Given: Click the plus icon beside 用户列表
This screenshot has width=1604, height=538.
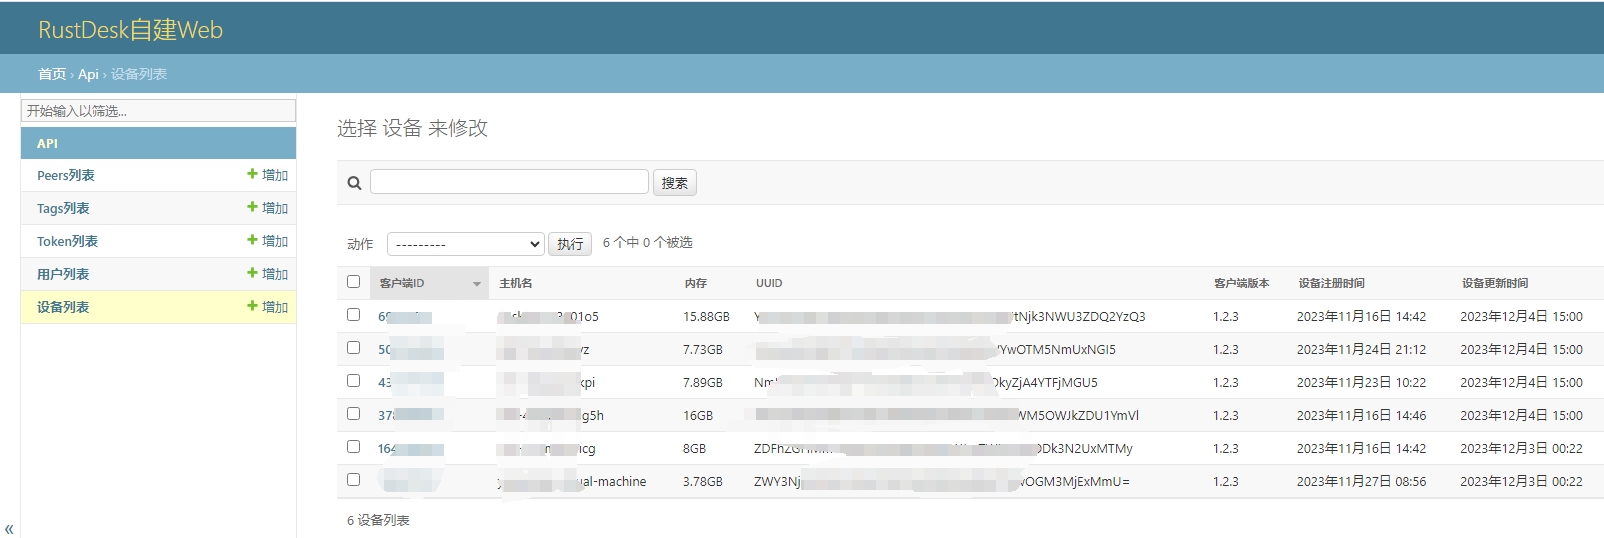Looking at the screenshot, I should pos(252,273).
